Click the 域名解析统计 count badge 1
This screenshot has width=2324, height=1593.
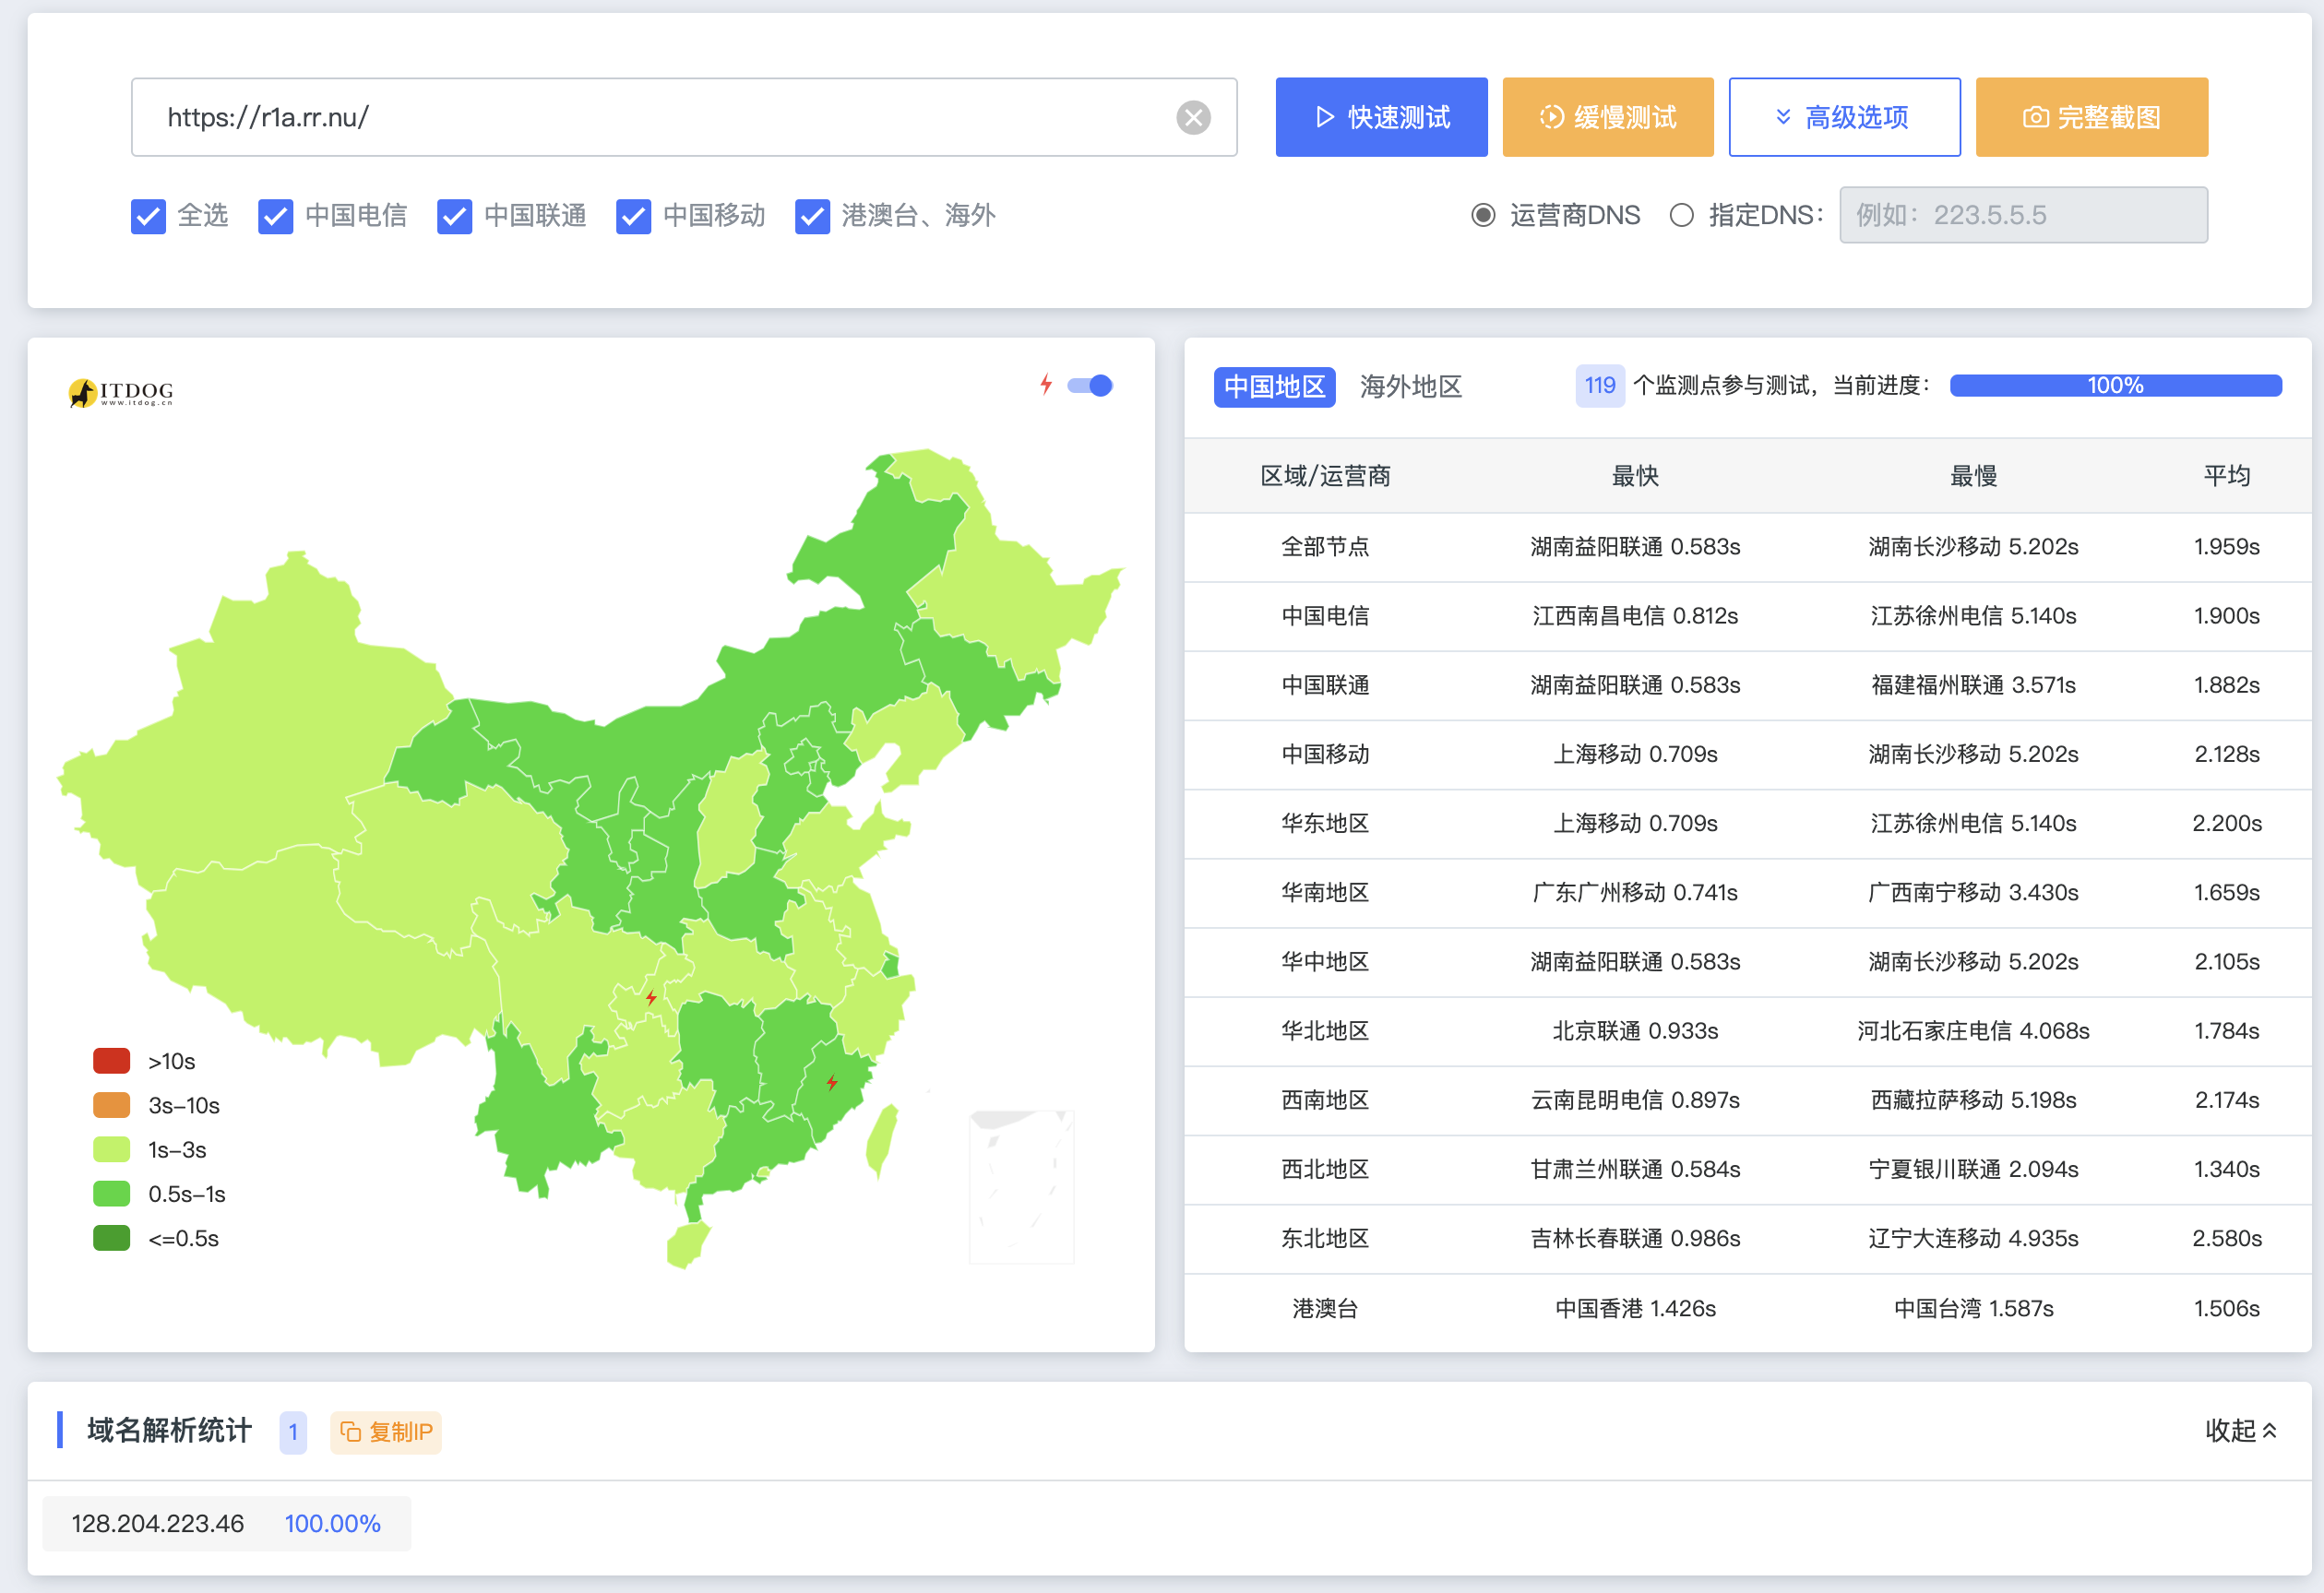point(293,1432)
